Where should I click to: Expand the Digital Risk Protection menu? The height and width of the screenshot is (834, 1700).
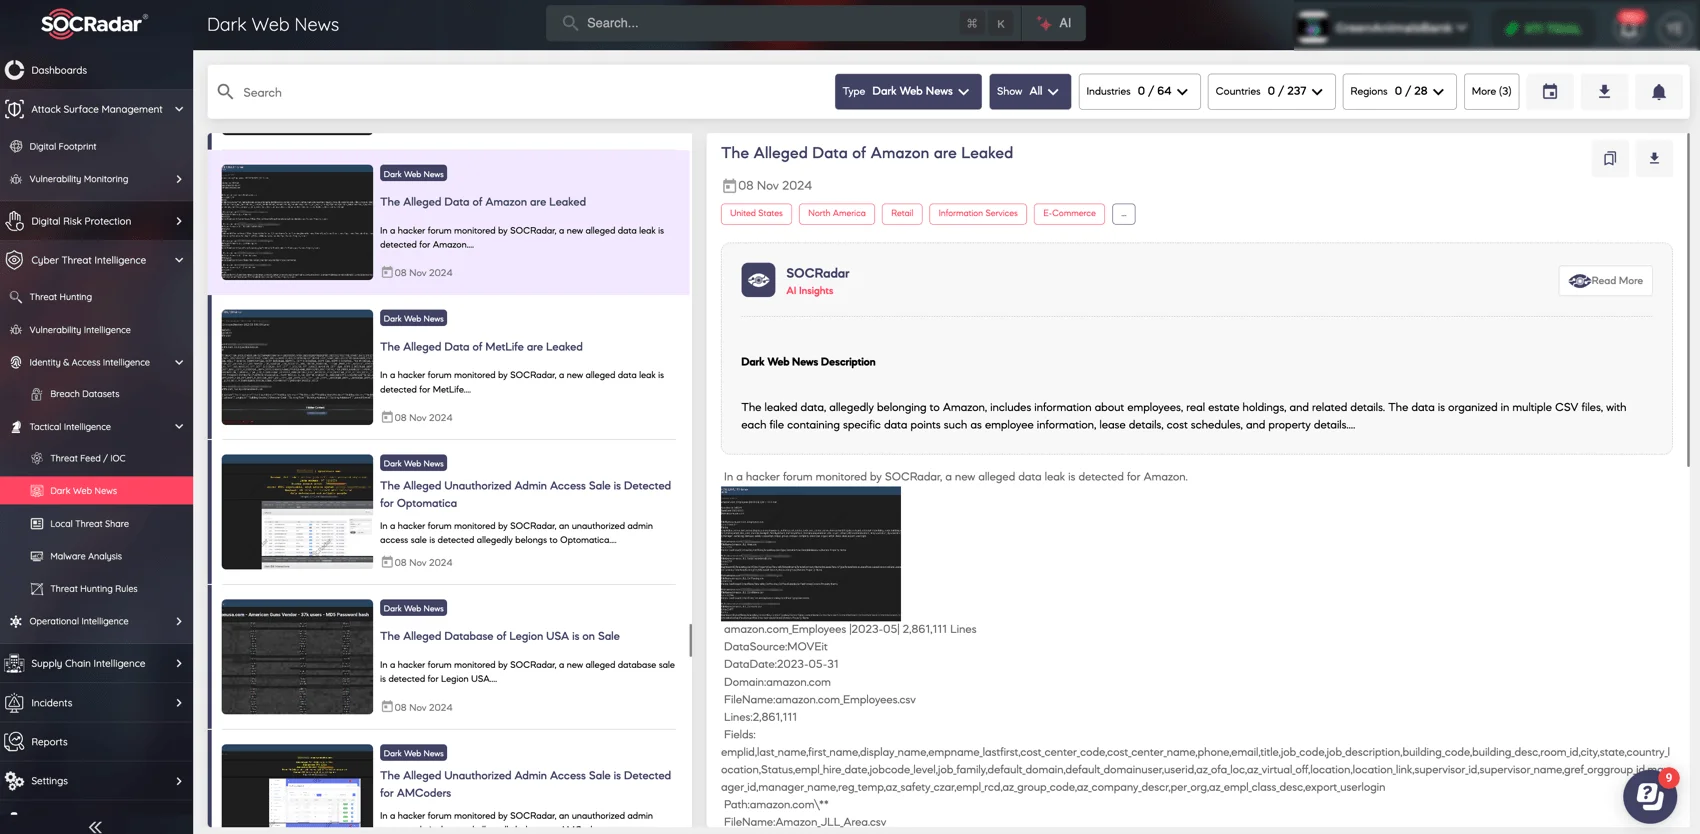point(96,221)
